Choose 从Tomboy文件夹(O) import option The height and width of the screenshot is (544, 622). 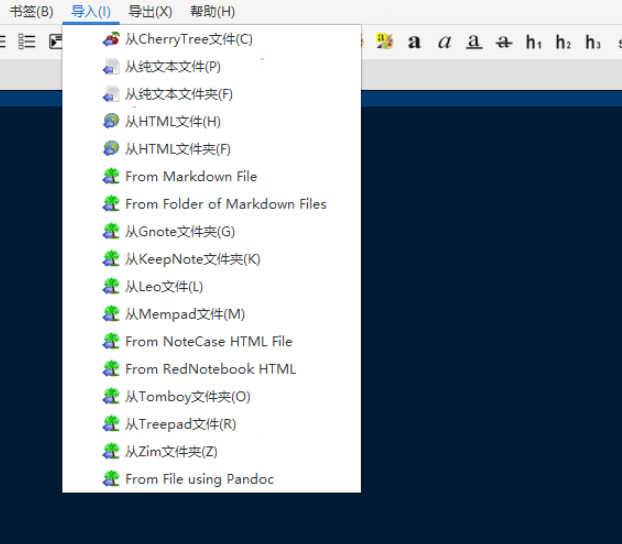pos(211,396)
